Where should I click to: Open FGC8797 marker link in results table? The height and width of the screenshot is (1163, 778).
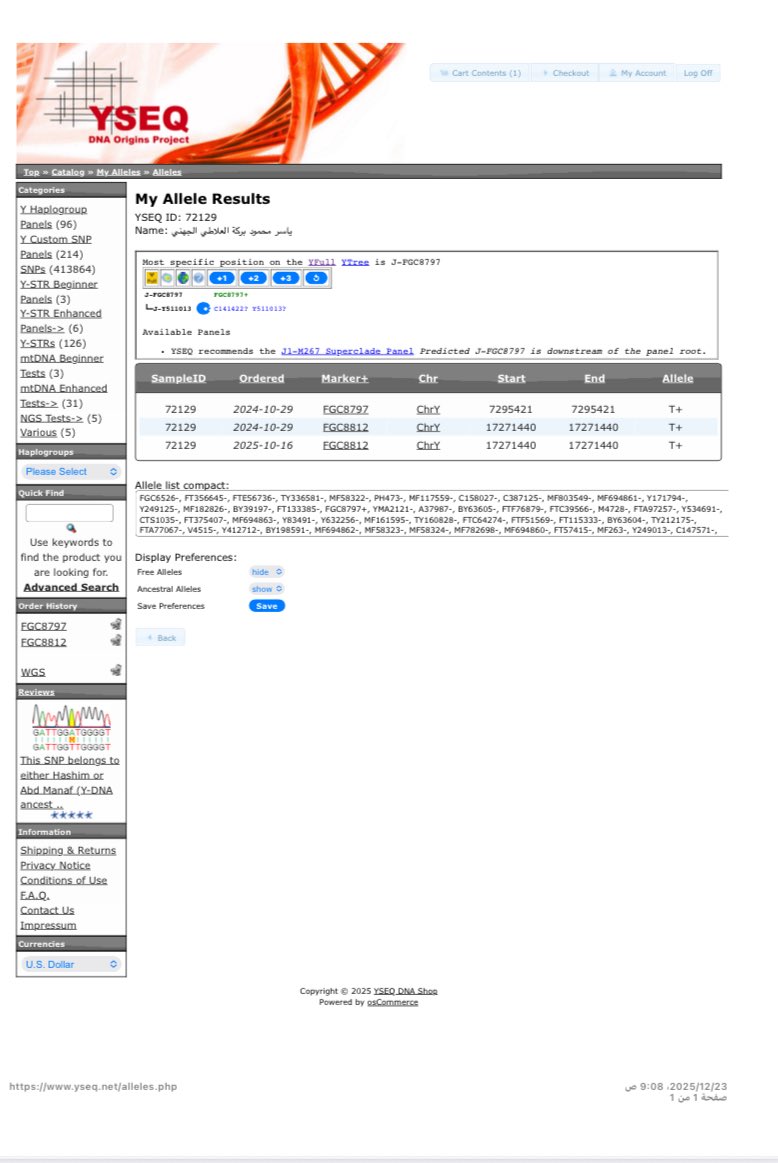pyautogui.click(x=346, y=409)
